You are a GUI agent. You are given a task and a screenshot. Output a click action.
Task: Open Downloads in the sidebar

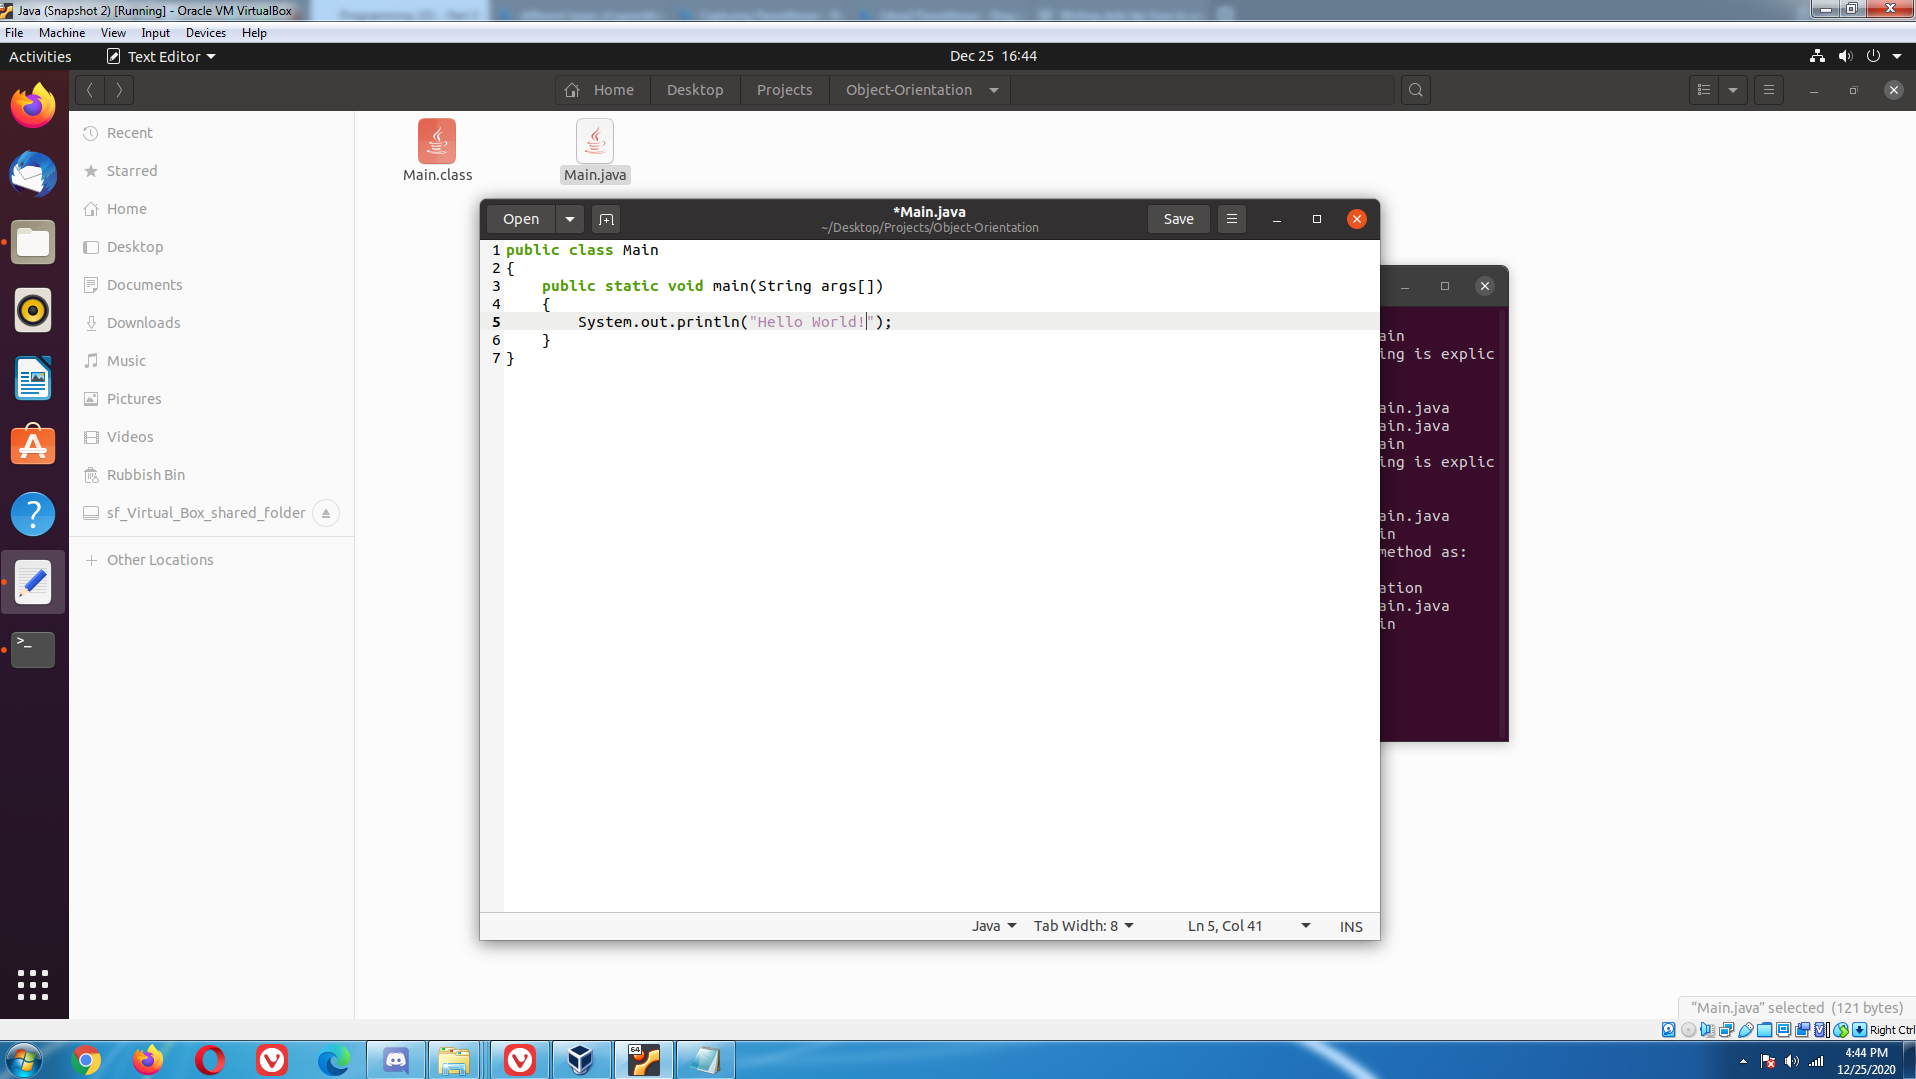pos(211,323)
